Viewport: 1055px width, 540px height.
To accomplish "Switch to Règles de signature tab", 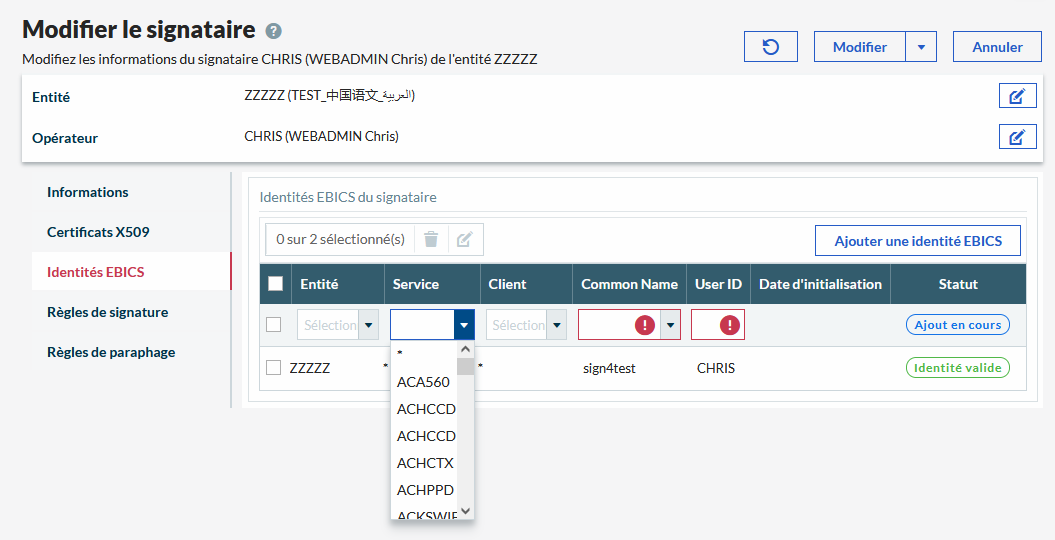I will coord(107,312).
